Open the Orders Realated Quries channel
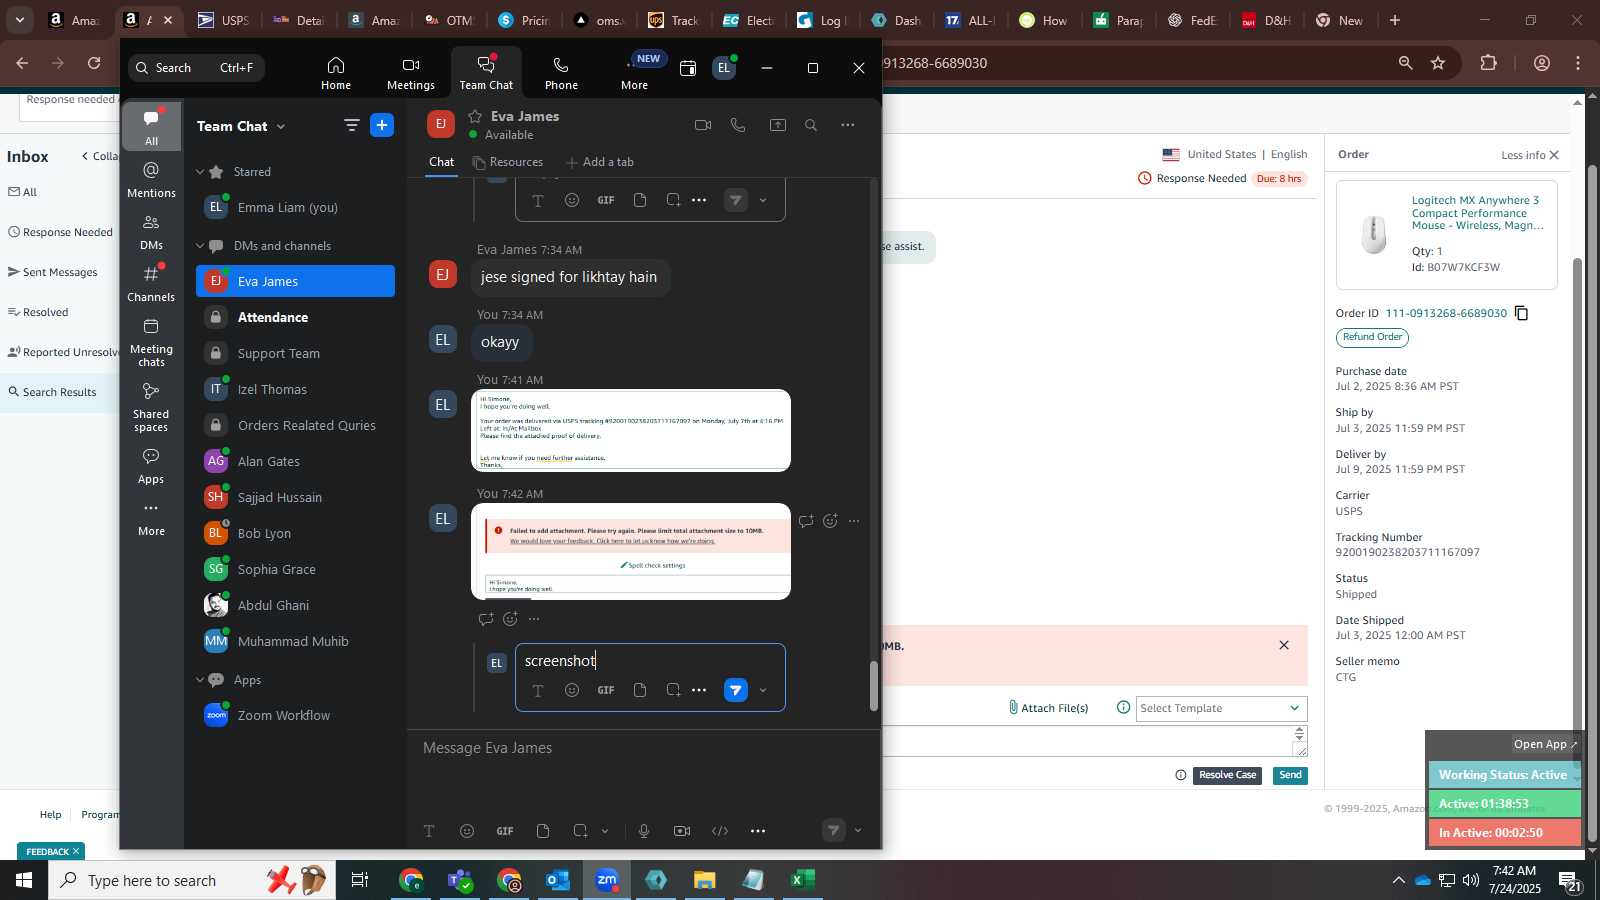1600x900 pixels. (295, 425)
